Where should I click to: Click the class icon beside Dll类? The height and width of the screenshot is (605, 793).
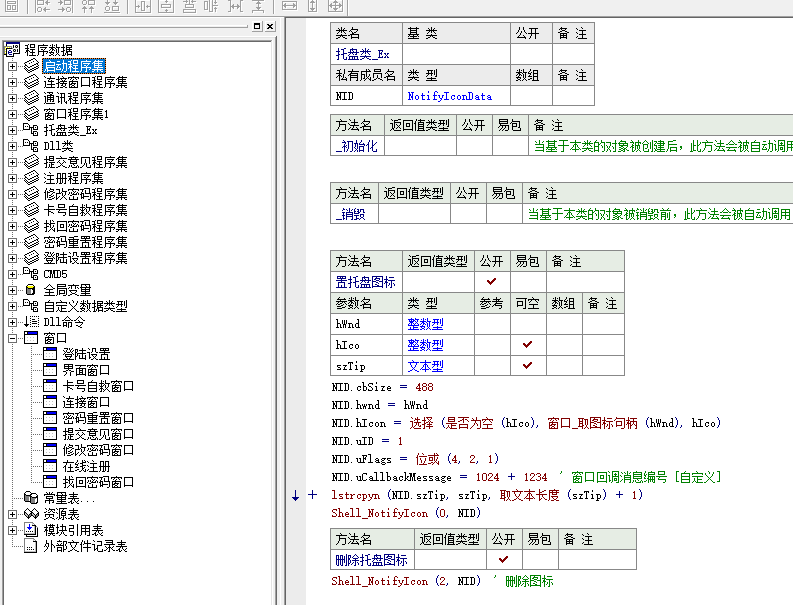pos(31,146)
